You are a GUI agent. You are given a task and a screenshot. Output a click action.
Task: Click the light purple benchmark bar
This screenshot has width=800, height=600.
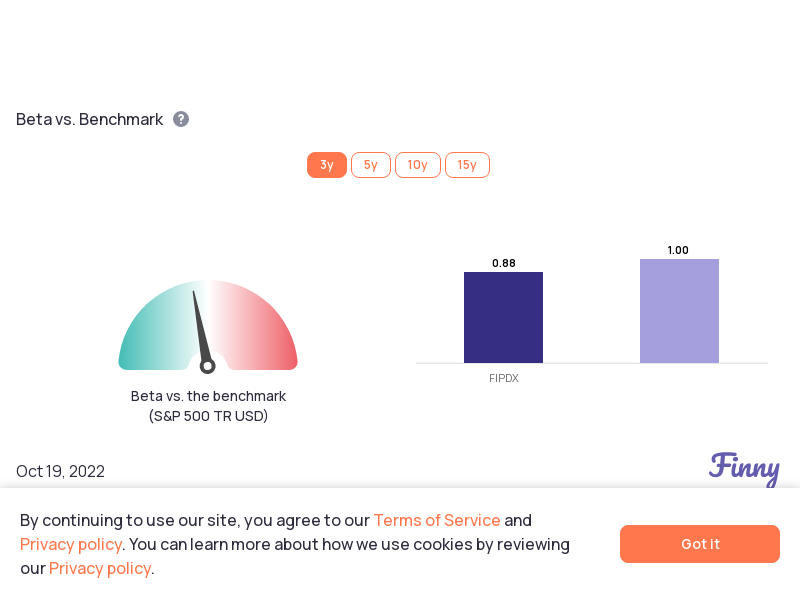679,311
